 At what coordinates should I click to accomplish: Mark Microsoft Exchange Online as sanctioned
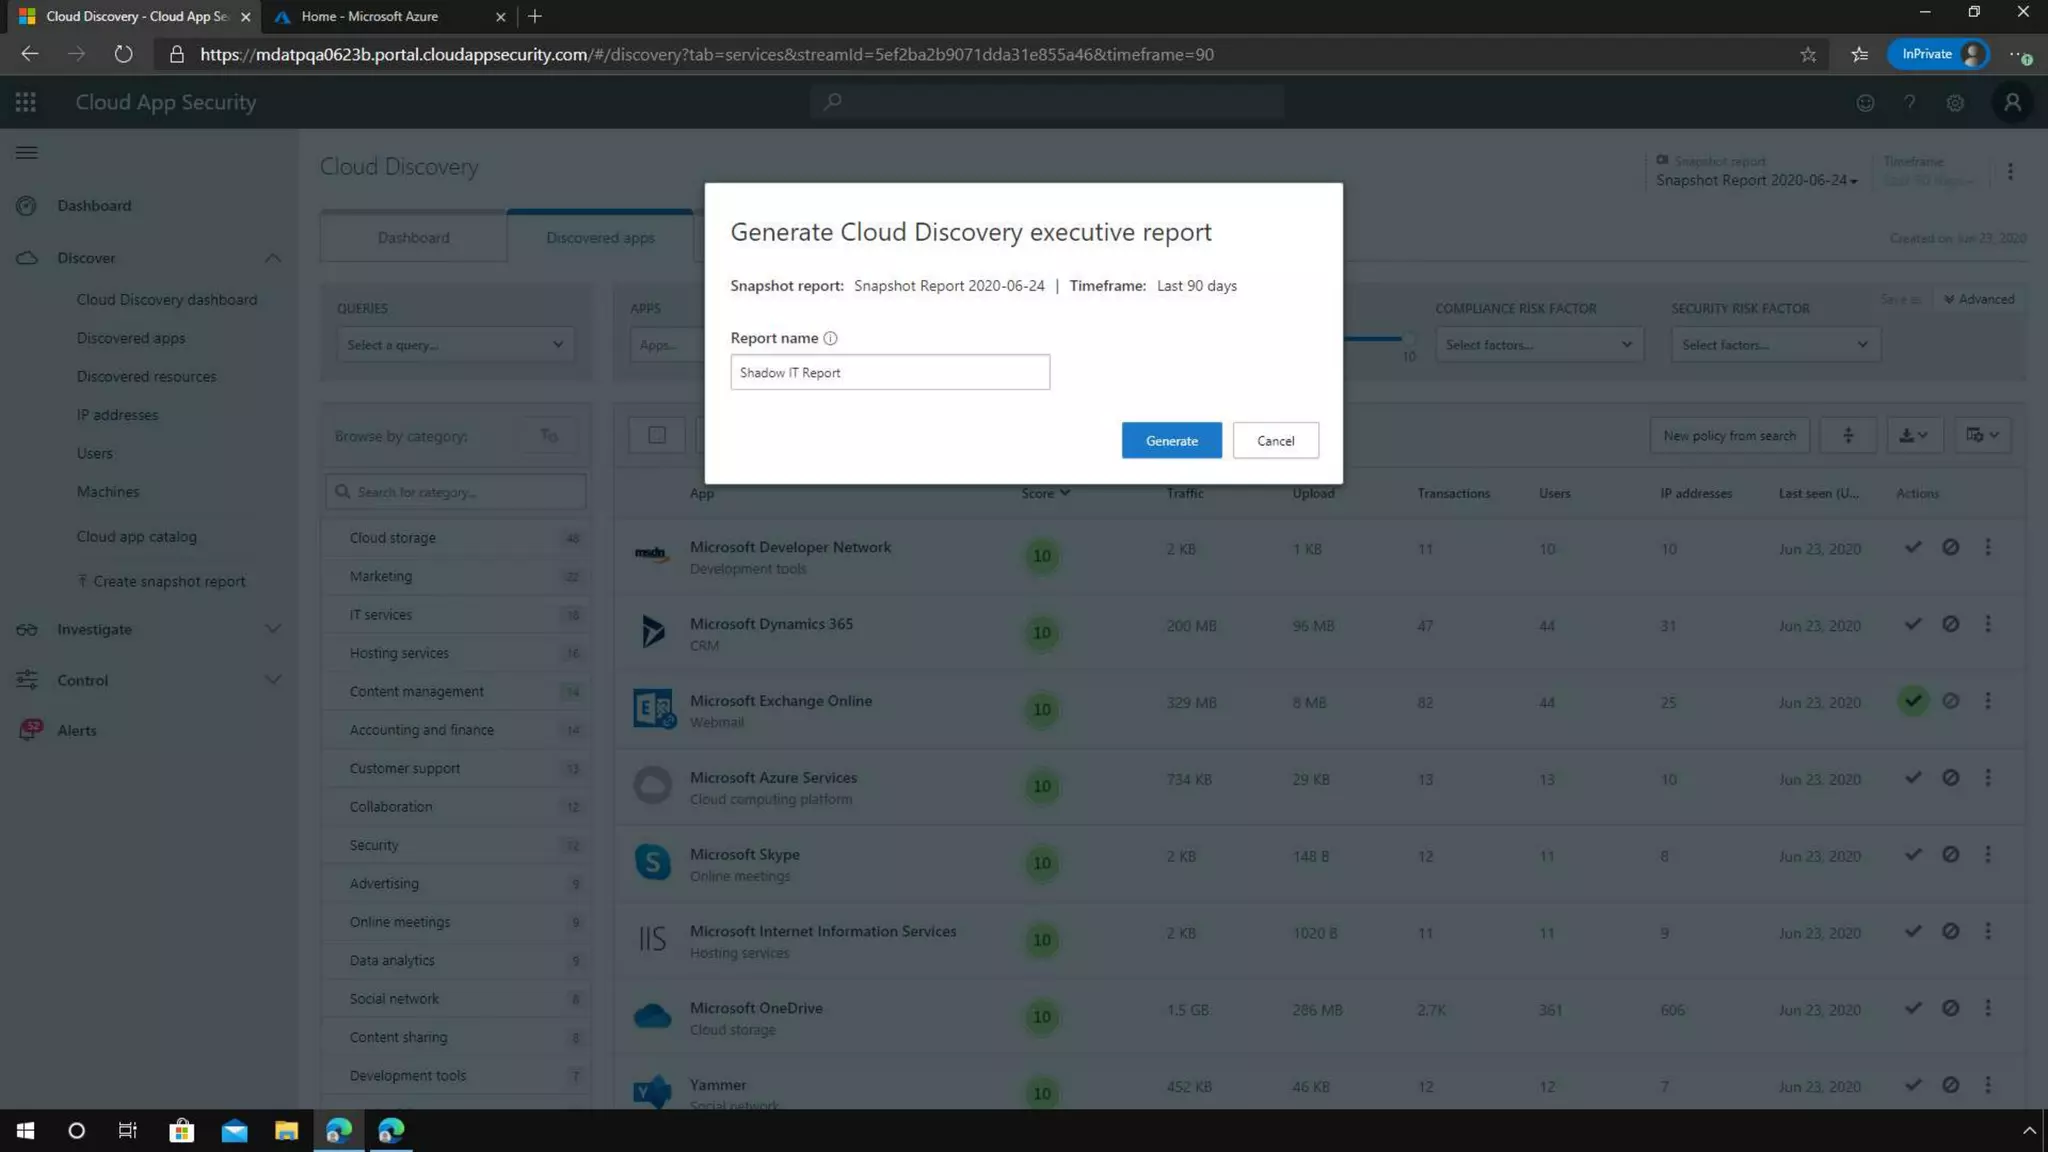point(1912,701)
